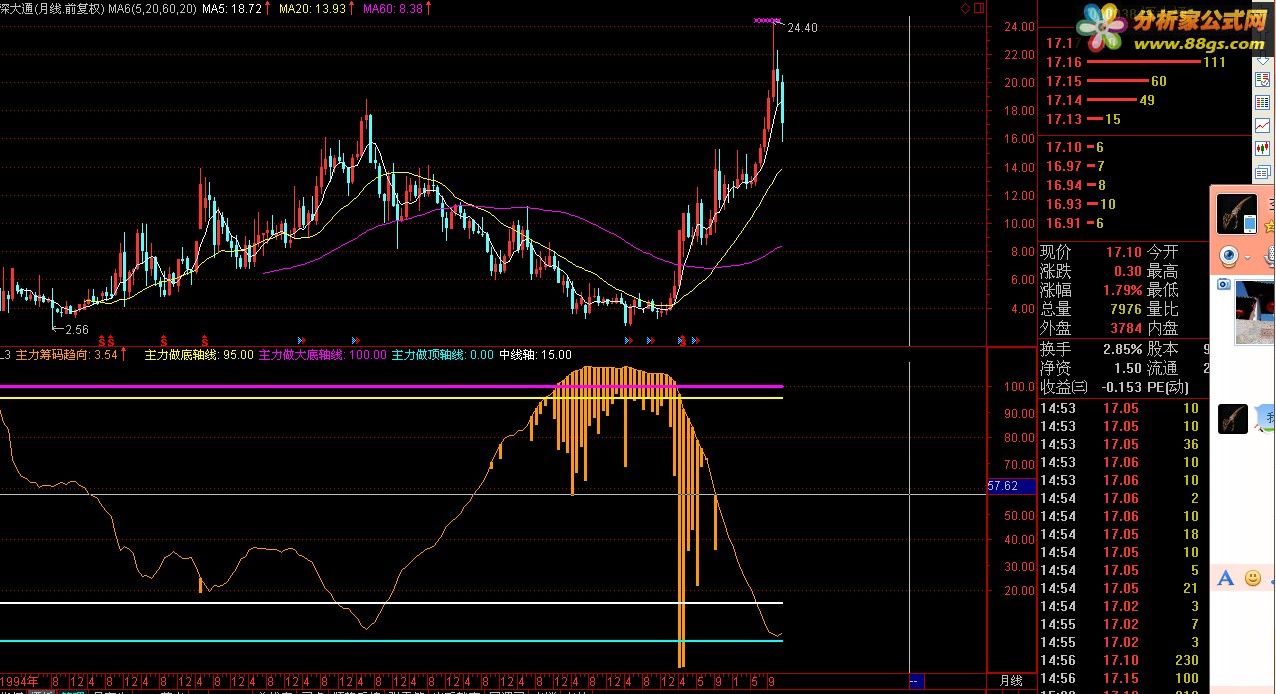Click the 总量 7976 quote field
1276x694 pixels.
(1091, 309)
